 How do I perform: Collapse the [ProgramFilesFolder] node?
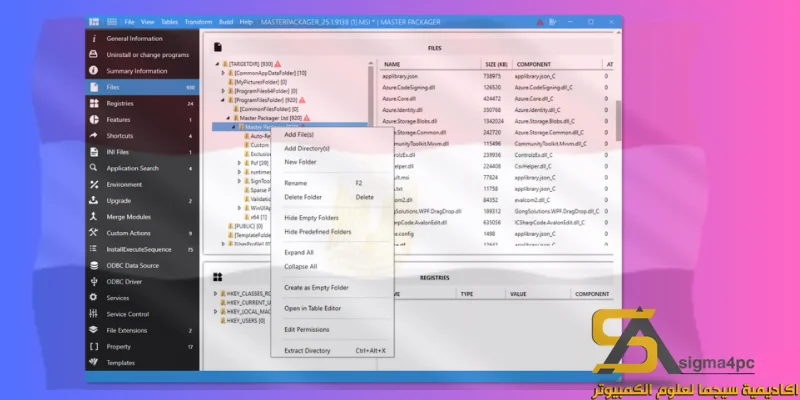(x=223, y=100)
